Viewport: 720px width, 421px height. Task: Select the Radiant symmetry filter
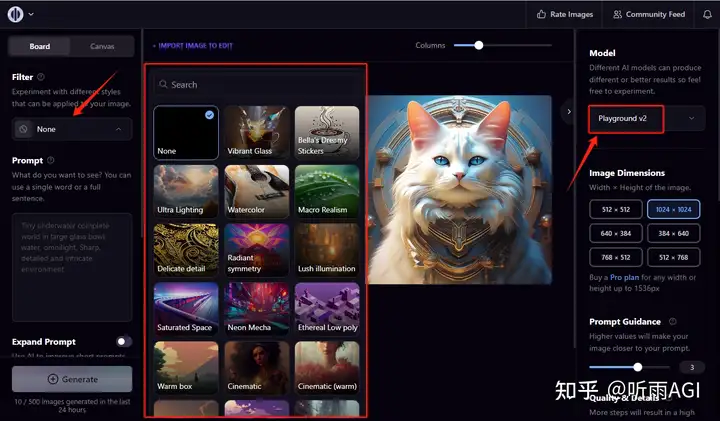[257, 250]
